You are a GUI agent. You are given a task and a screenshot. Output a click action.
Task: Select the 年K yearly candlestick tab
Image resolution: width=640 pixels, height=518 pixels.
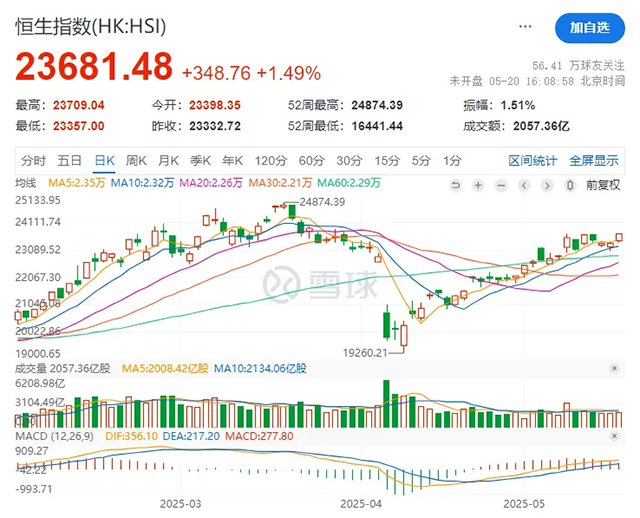[x=233, y=160]
